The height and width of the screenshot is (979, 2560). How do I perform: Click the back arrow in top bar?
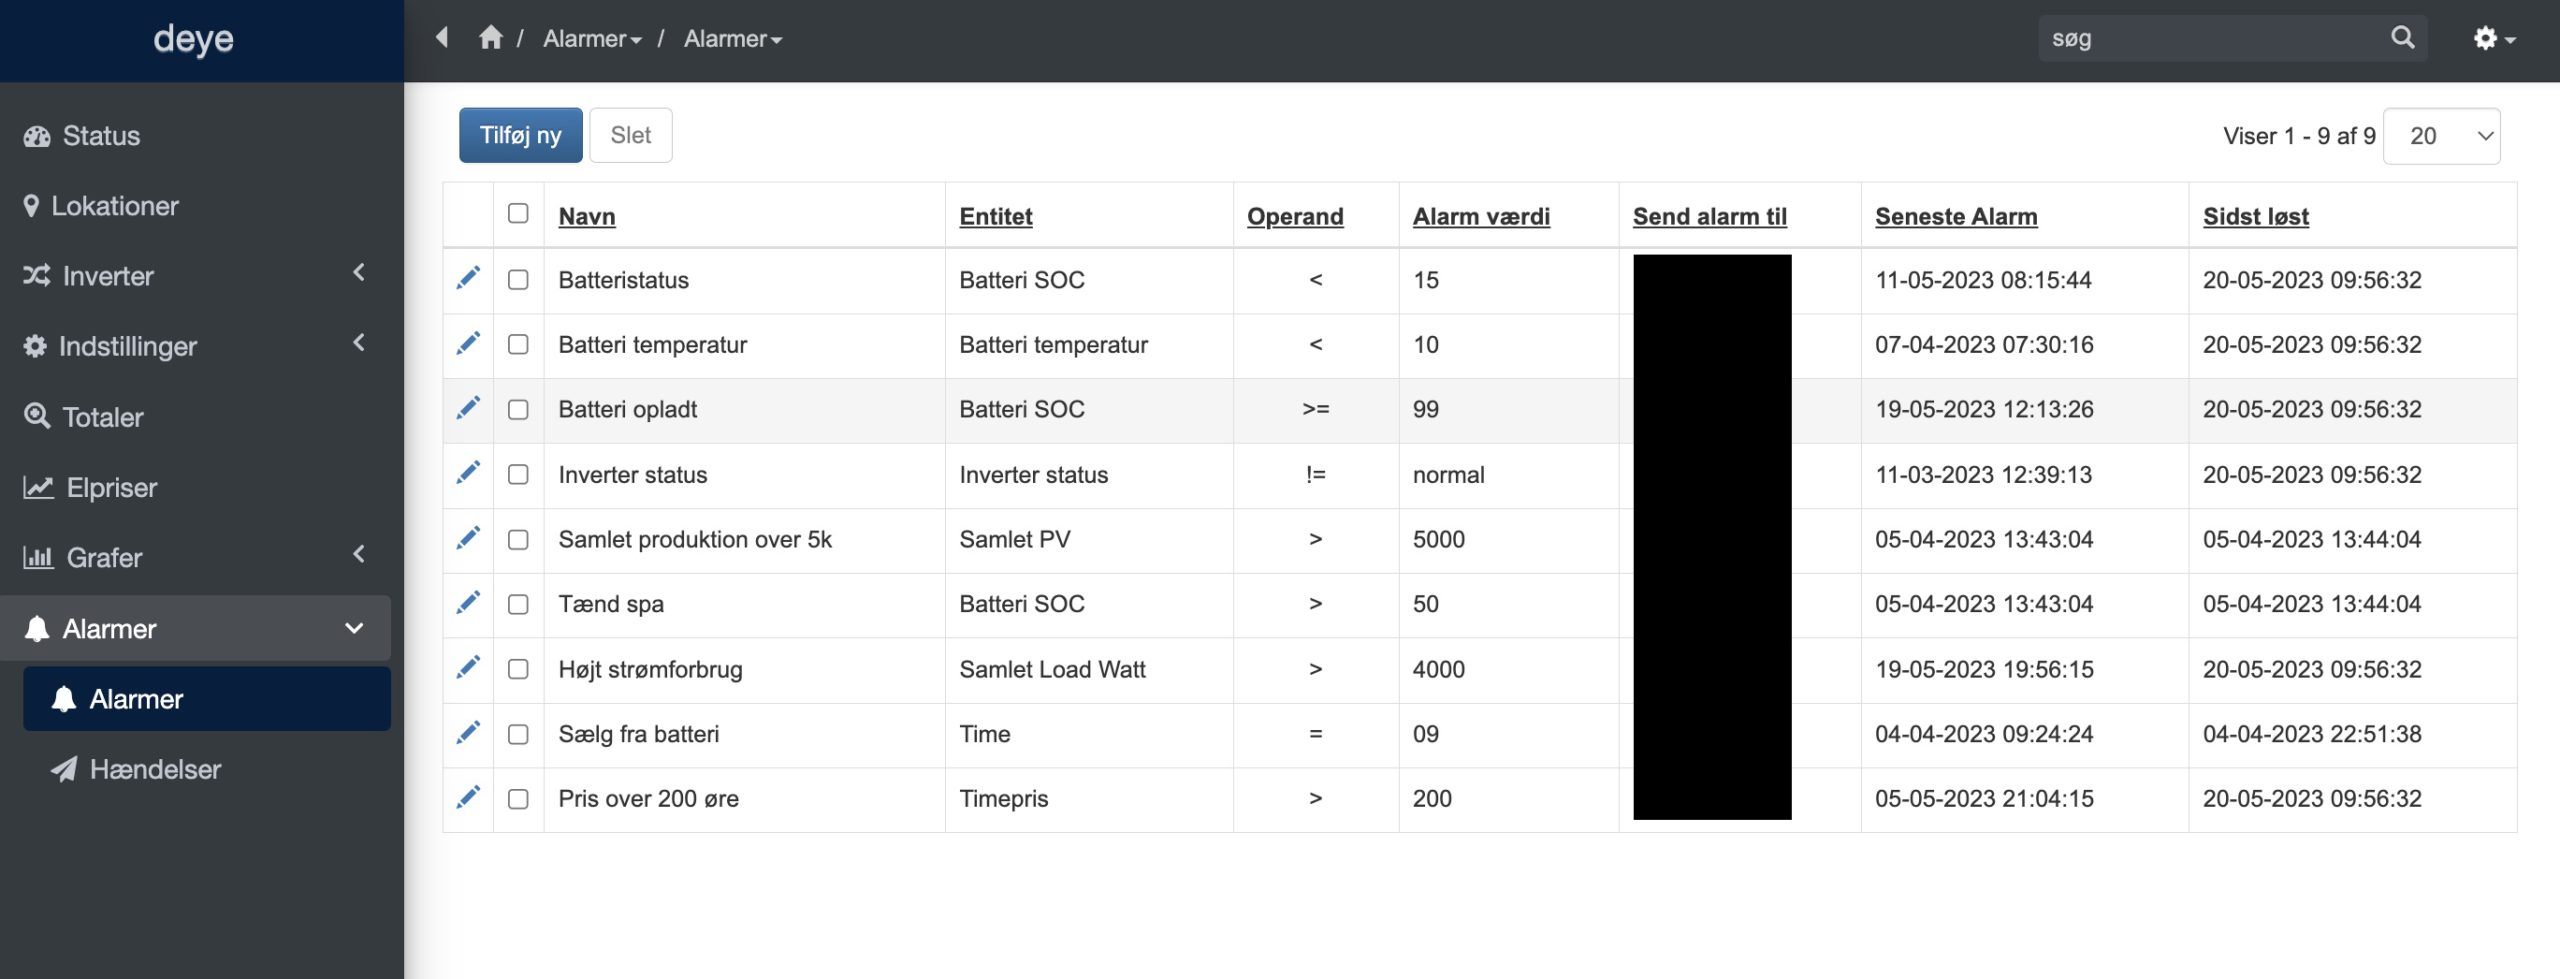point(442,38)
